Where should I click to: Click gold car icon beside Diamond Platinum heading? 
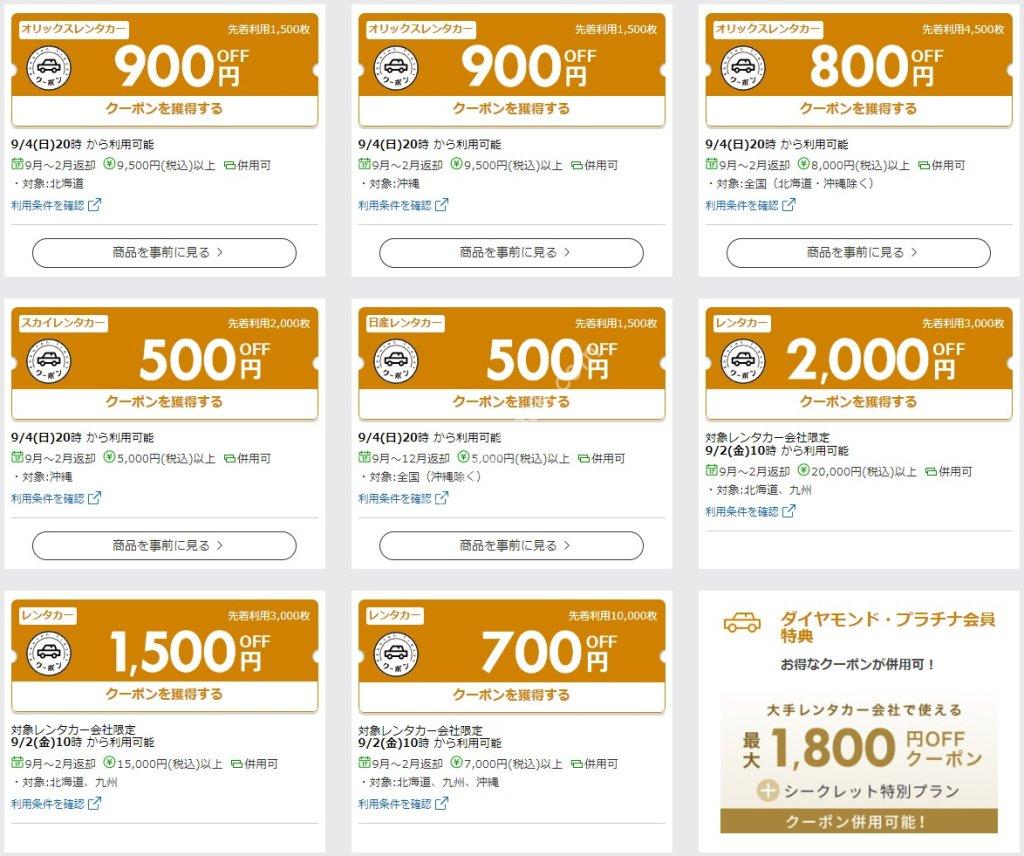pos(743,622)
